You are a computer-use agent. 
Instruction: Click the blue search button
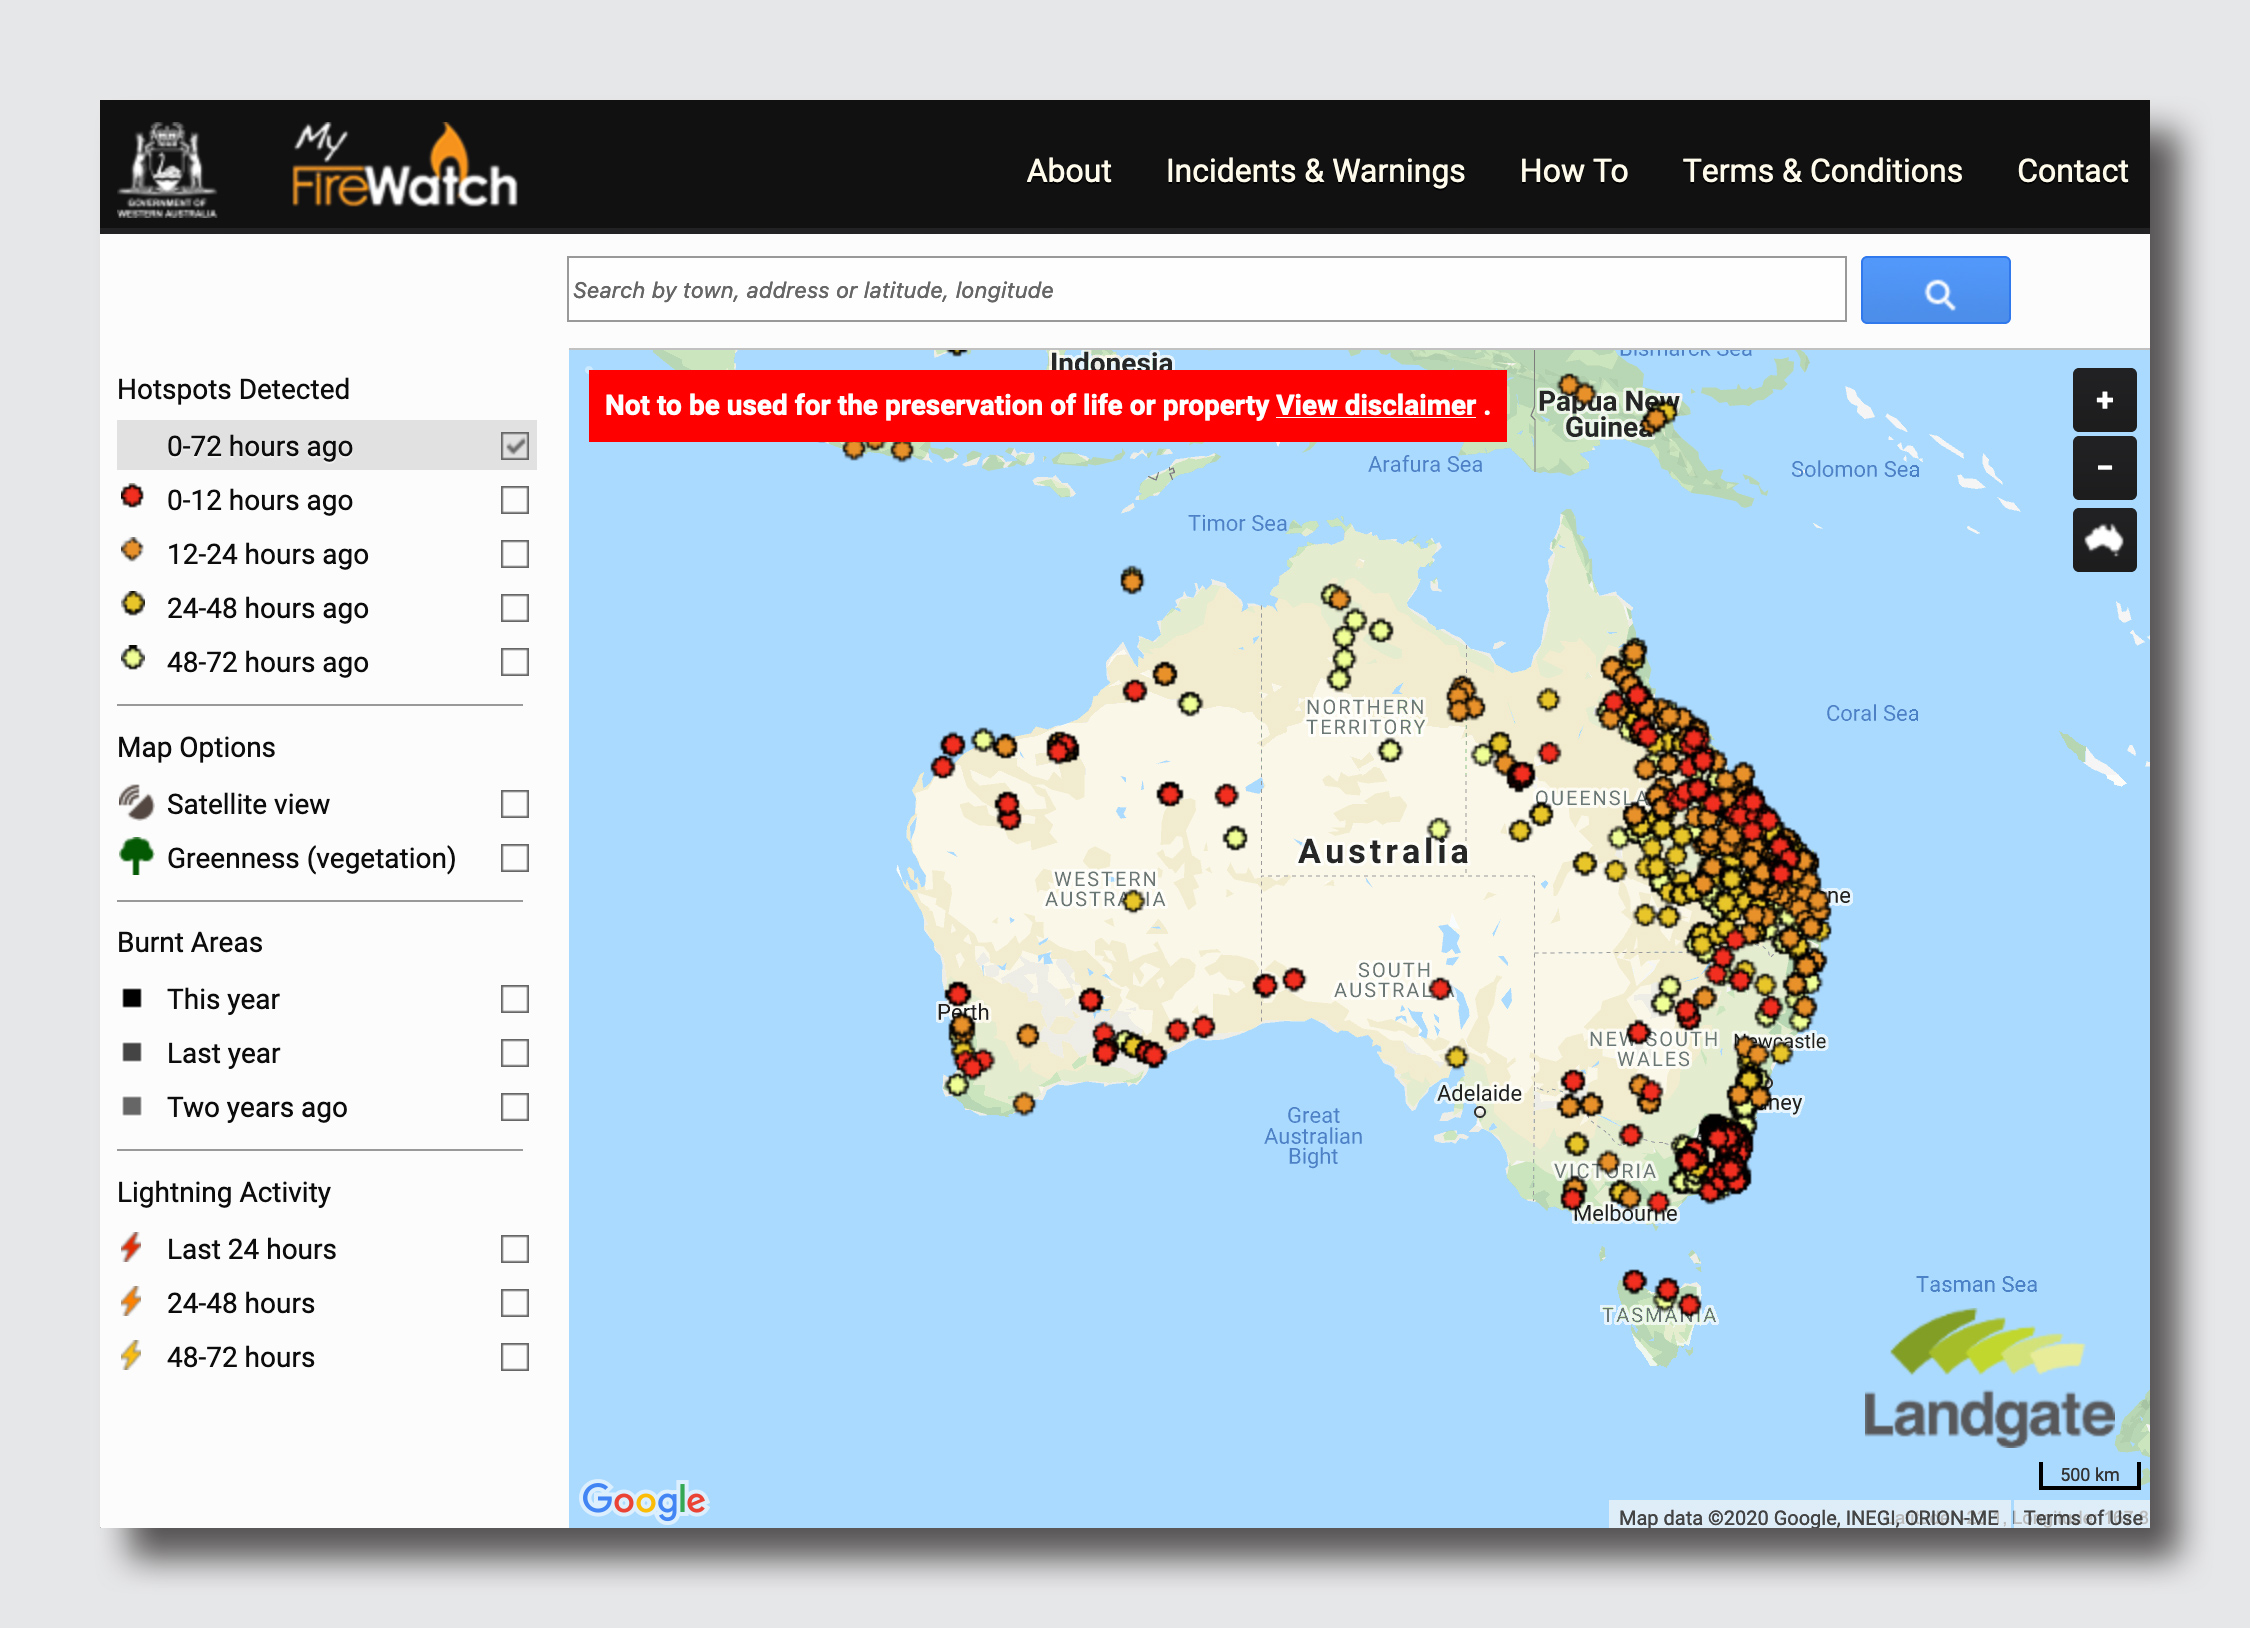coord(1934,290)
